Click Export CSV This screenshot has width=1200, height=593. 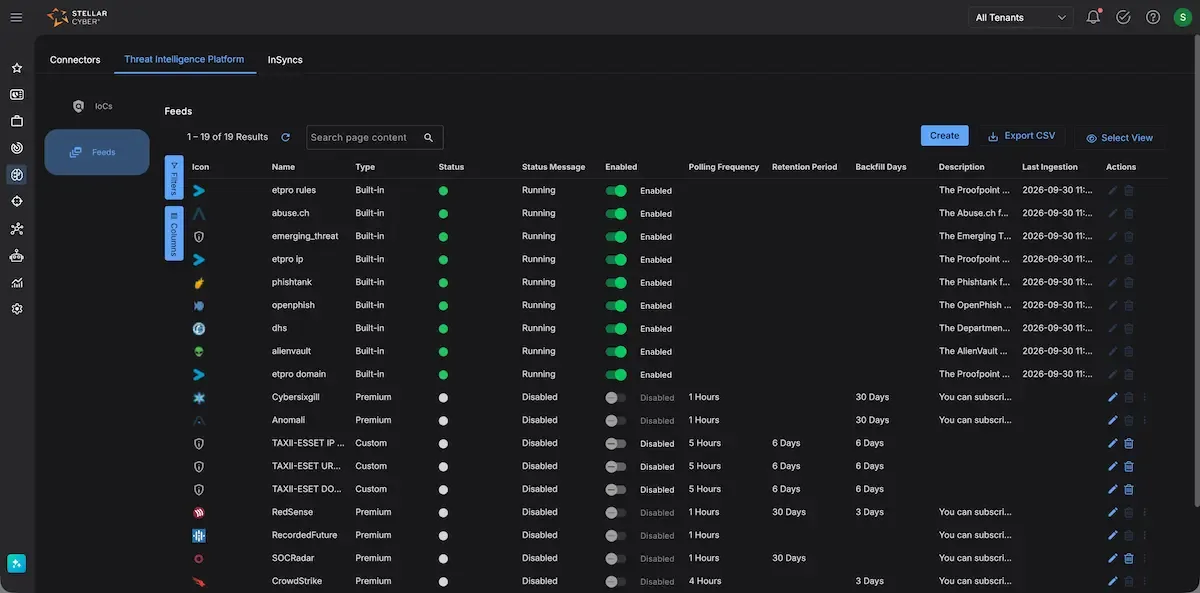tap(1021, 136)
